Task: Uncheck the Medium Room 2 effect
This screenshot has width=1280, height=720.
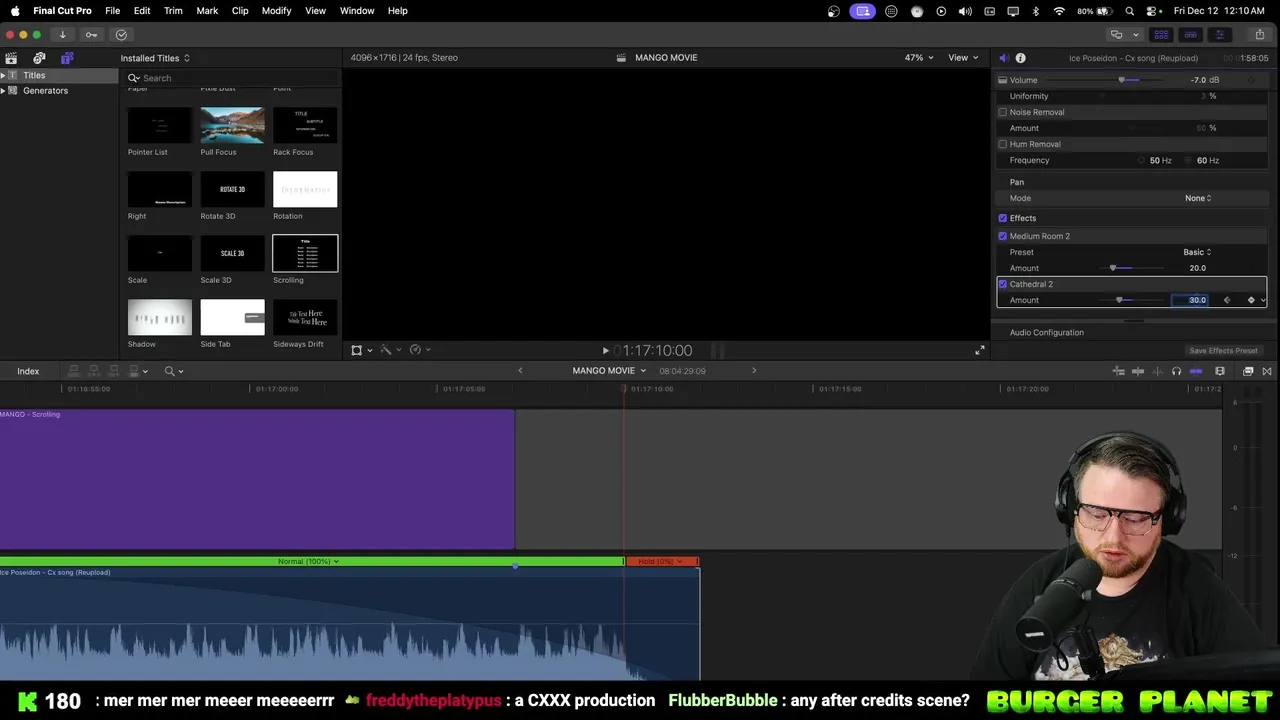Action: (1003, 236)
